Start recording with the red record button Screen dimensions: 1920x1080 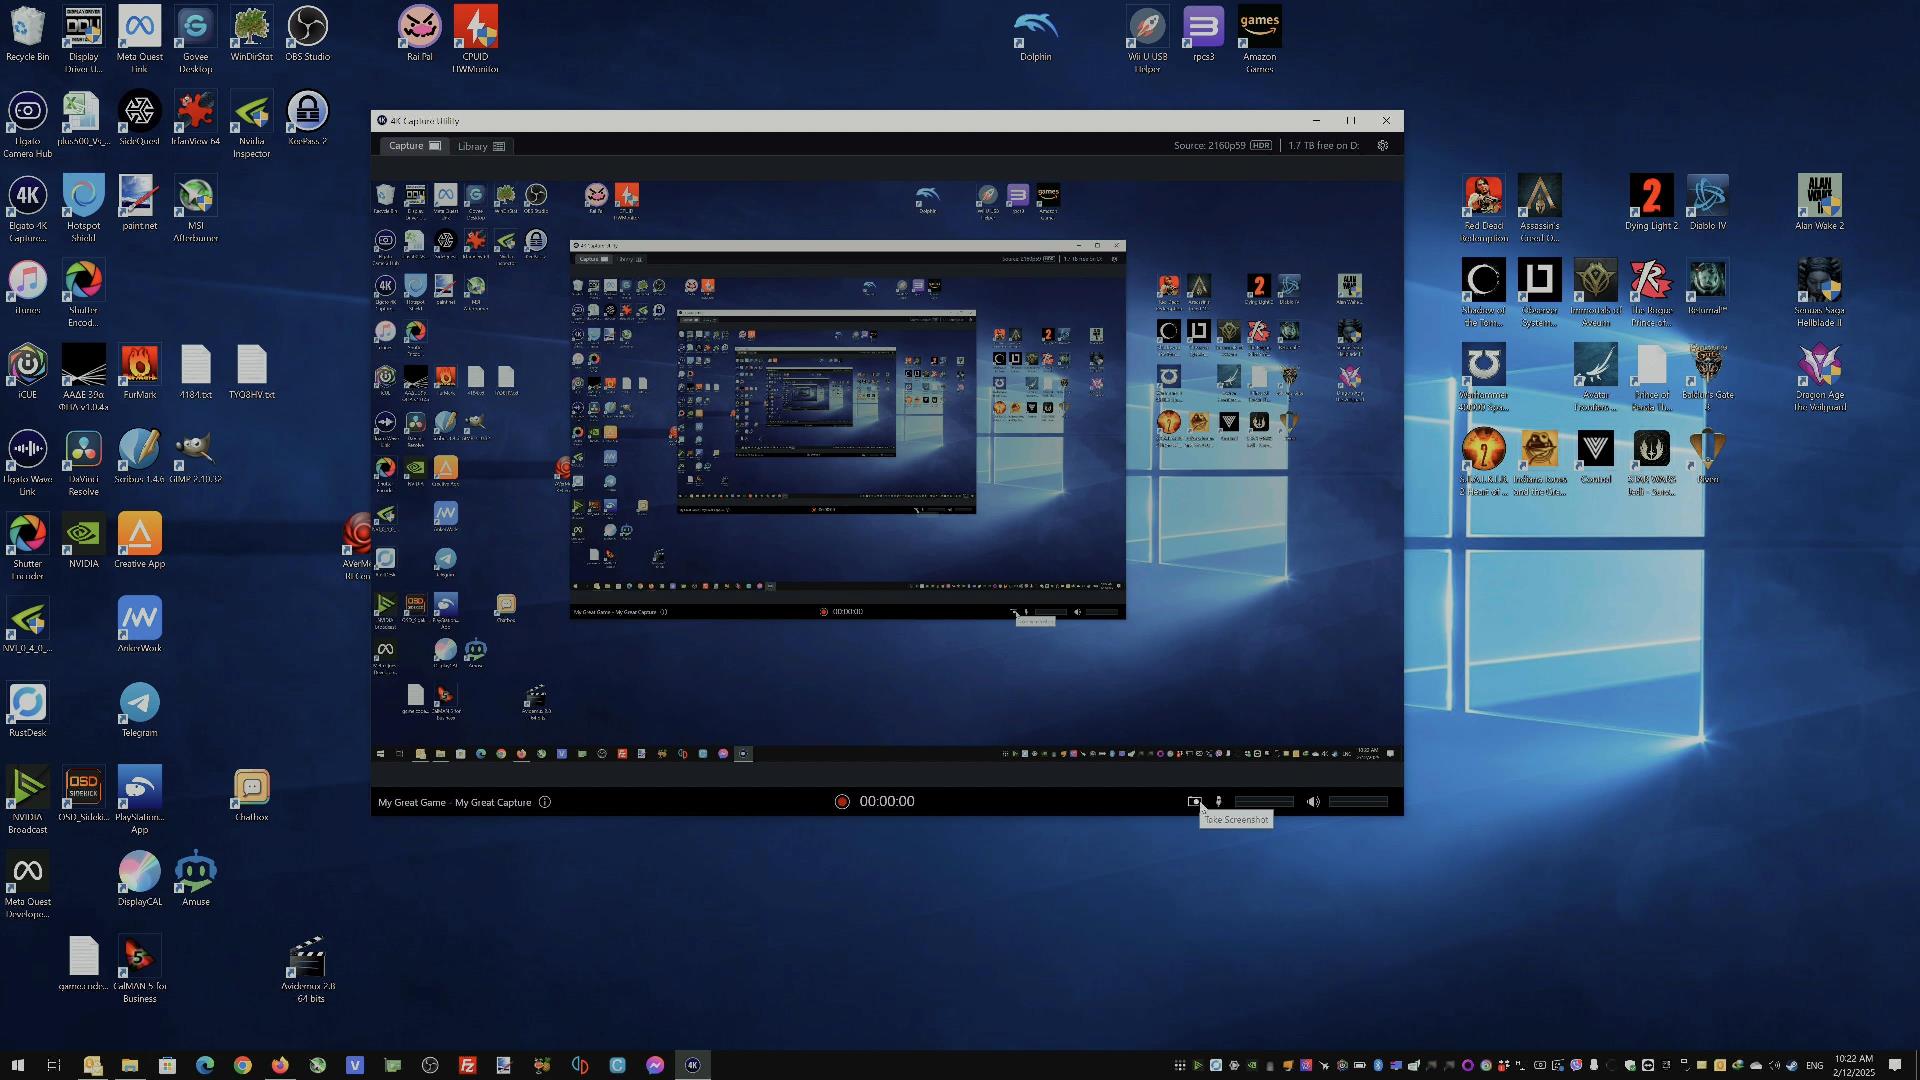(842, 802)
